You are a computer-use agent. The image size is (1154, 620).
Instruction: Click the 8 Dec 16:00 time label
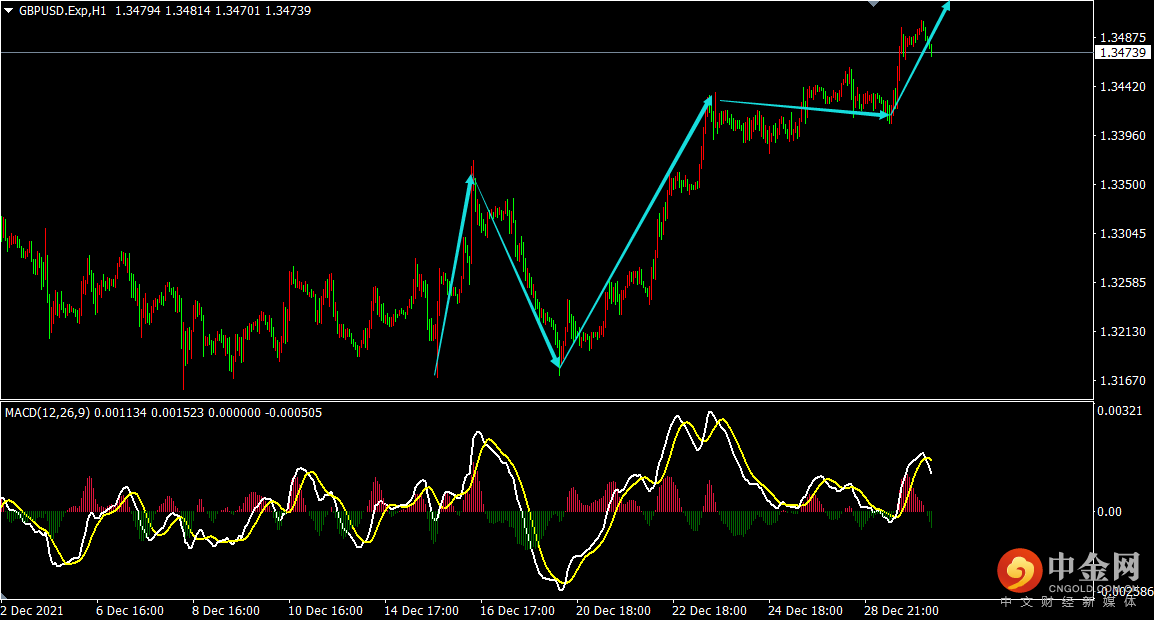click(226, 611)
